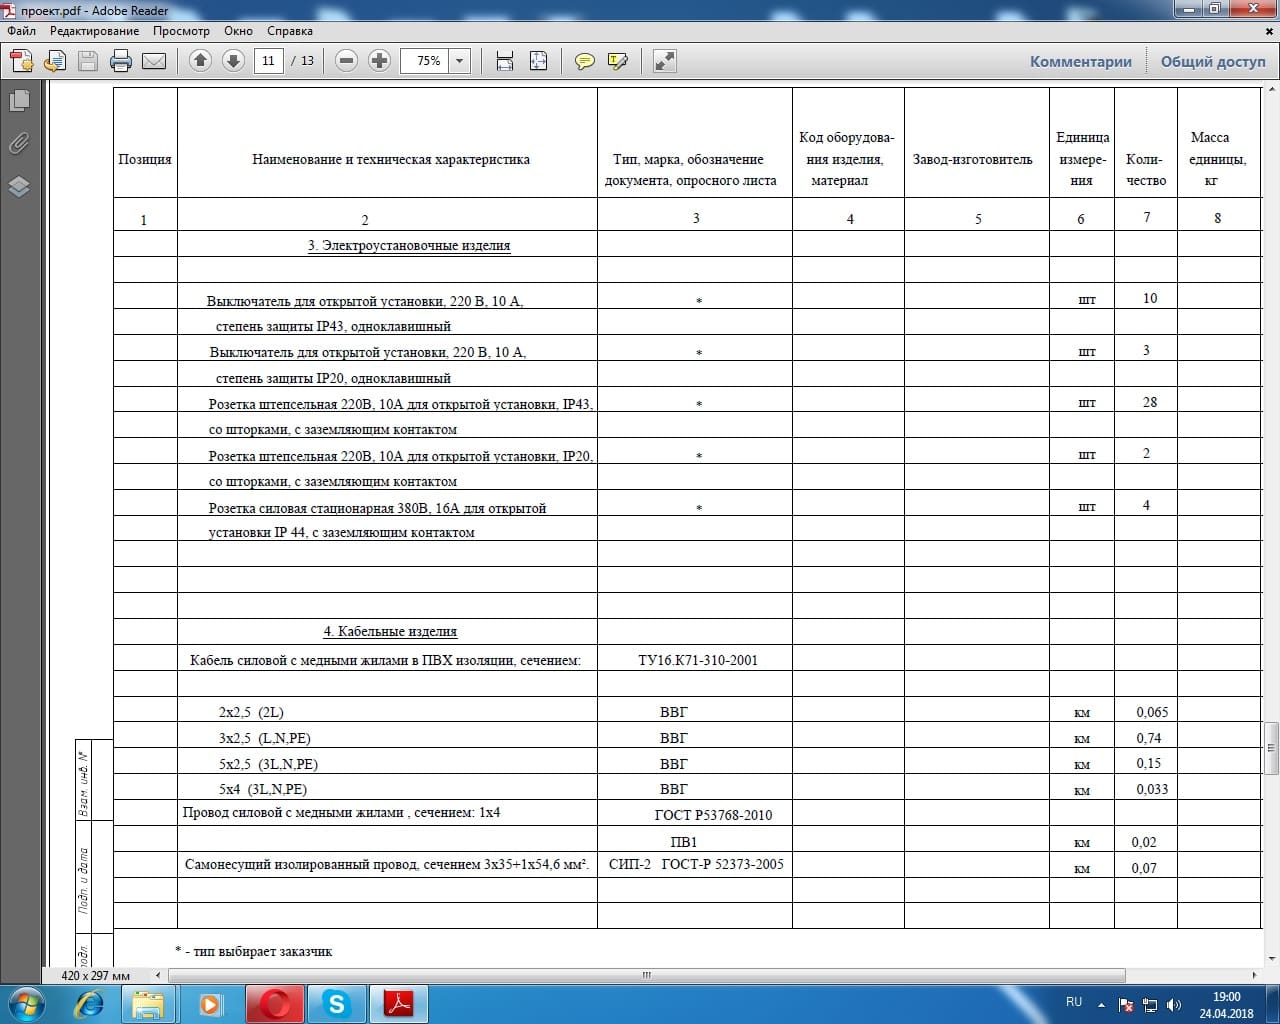Zoom out with the minus button
Image resolution: width=1280 pixels, height=1024 pixels.
[x=346, y=61]
